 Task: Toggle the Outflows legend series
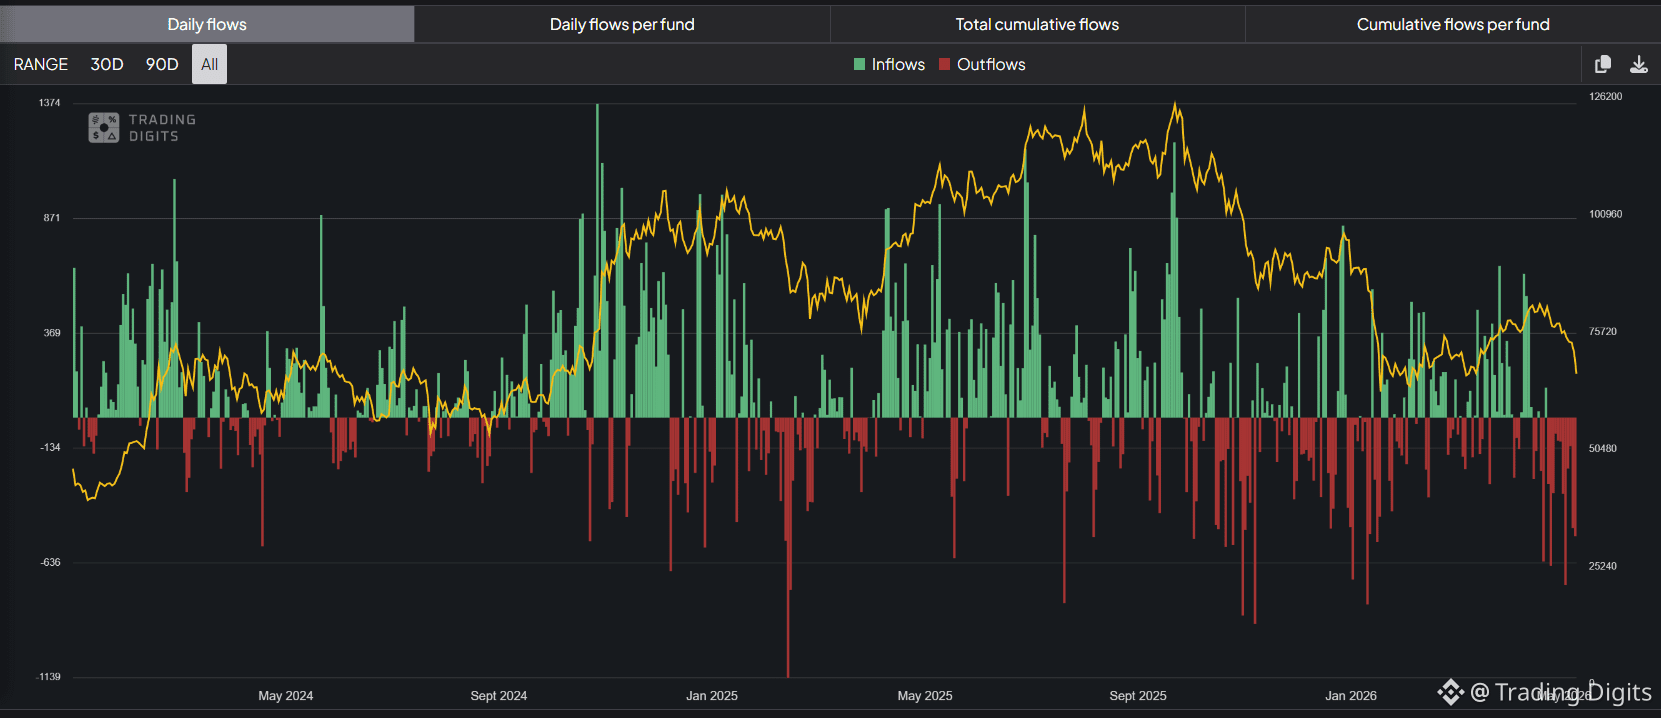coord(982,64)
